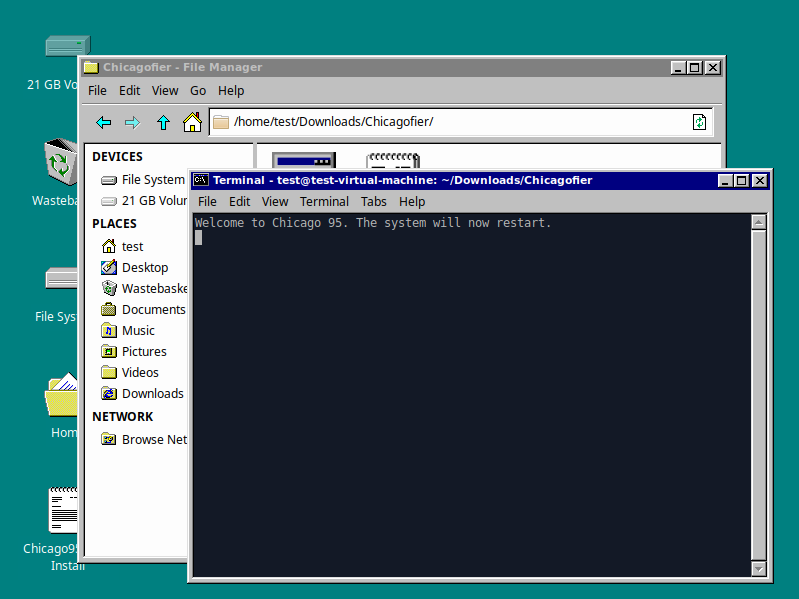Select the installer file thumbnail in File Manager
799x599 pixels.
pos(304,160)
